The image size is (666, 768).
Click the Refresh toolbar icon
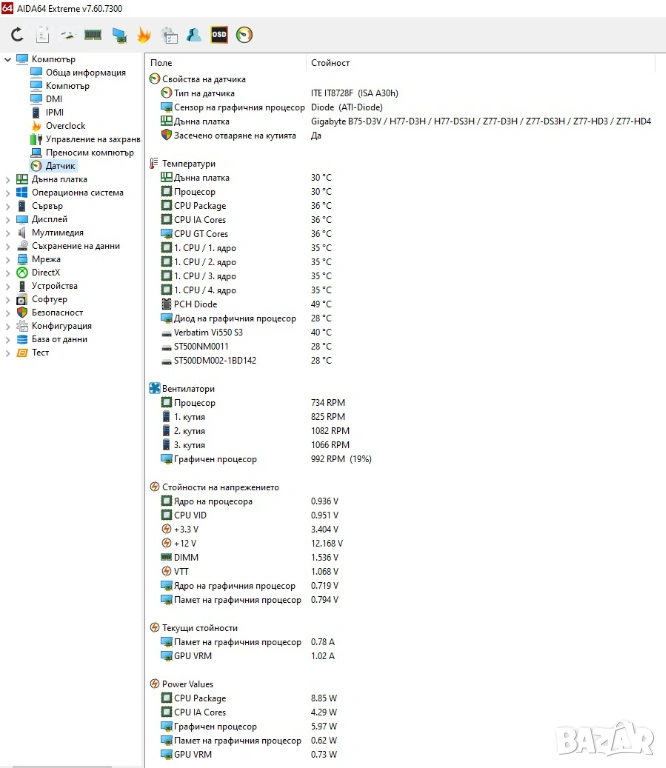[x=17, y=35]
